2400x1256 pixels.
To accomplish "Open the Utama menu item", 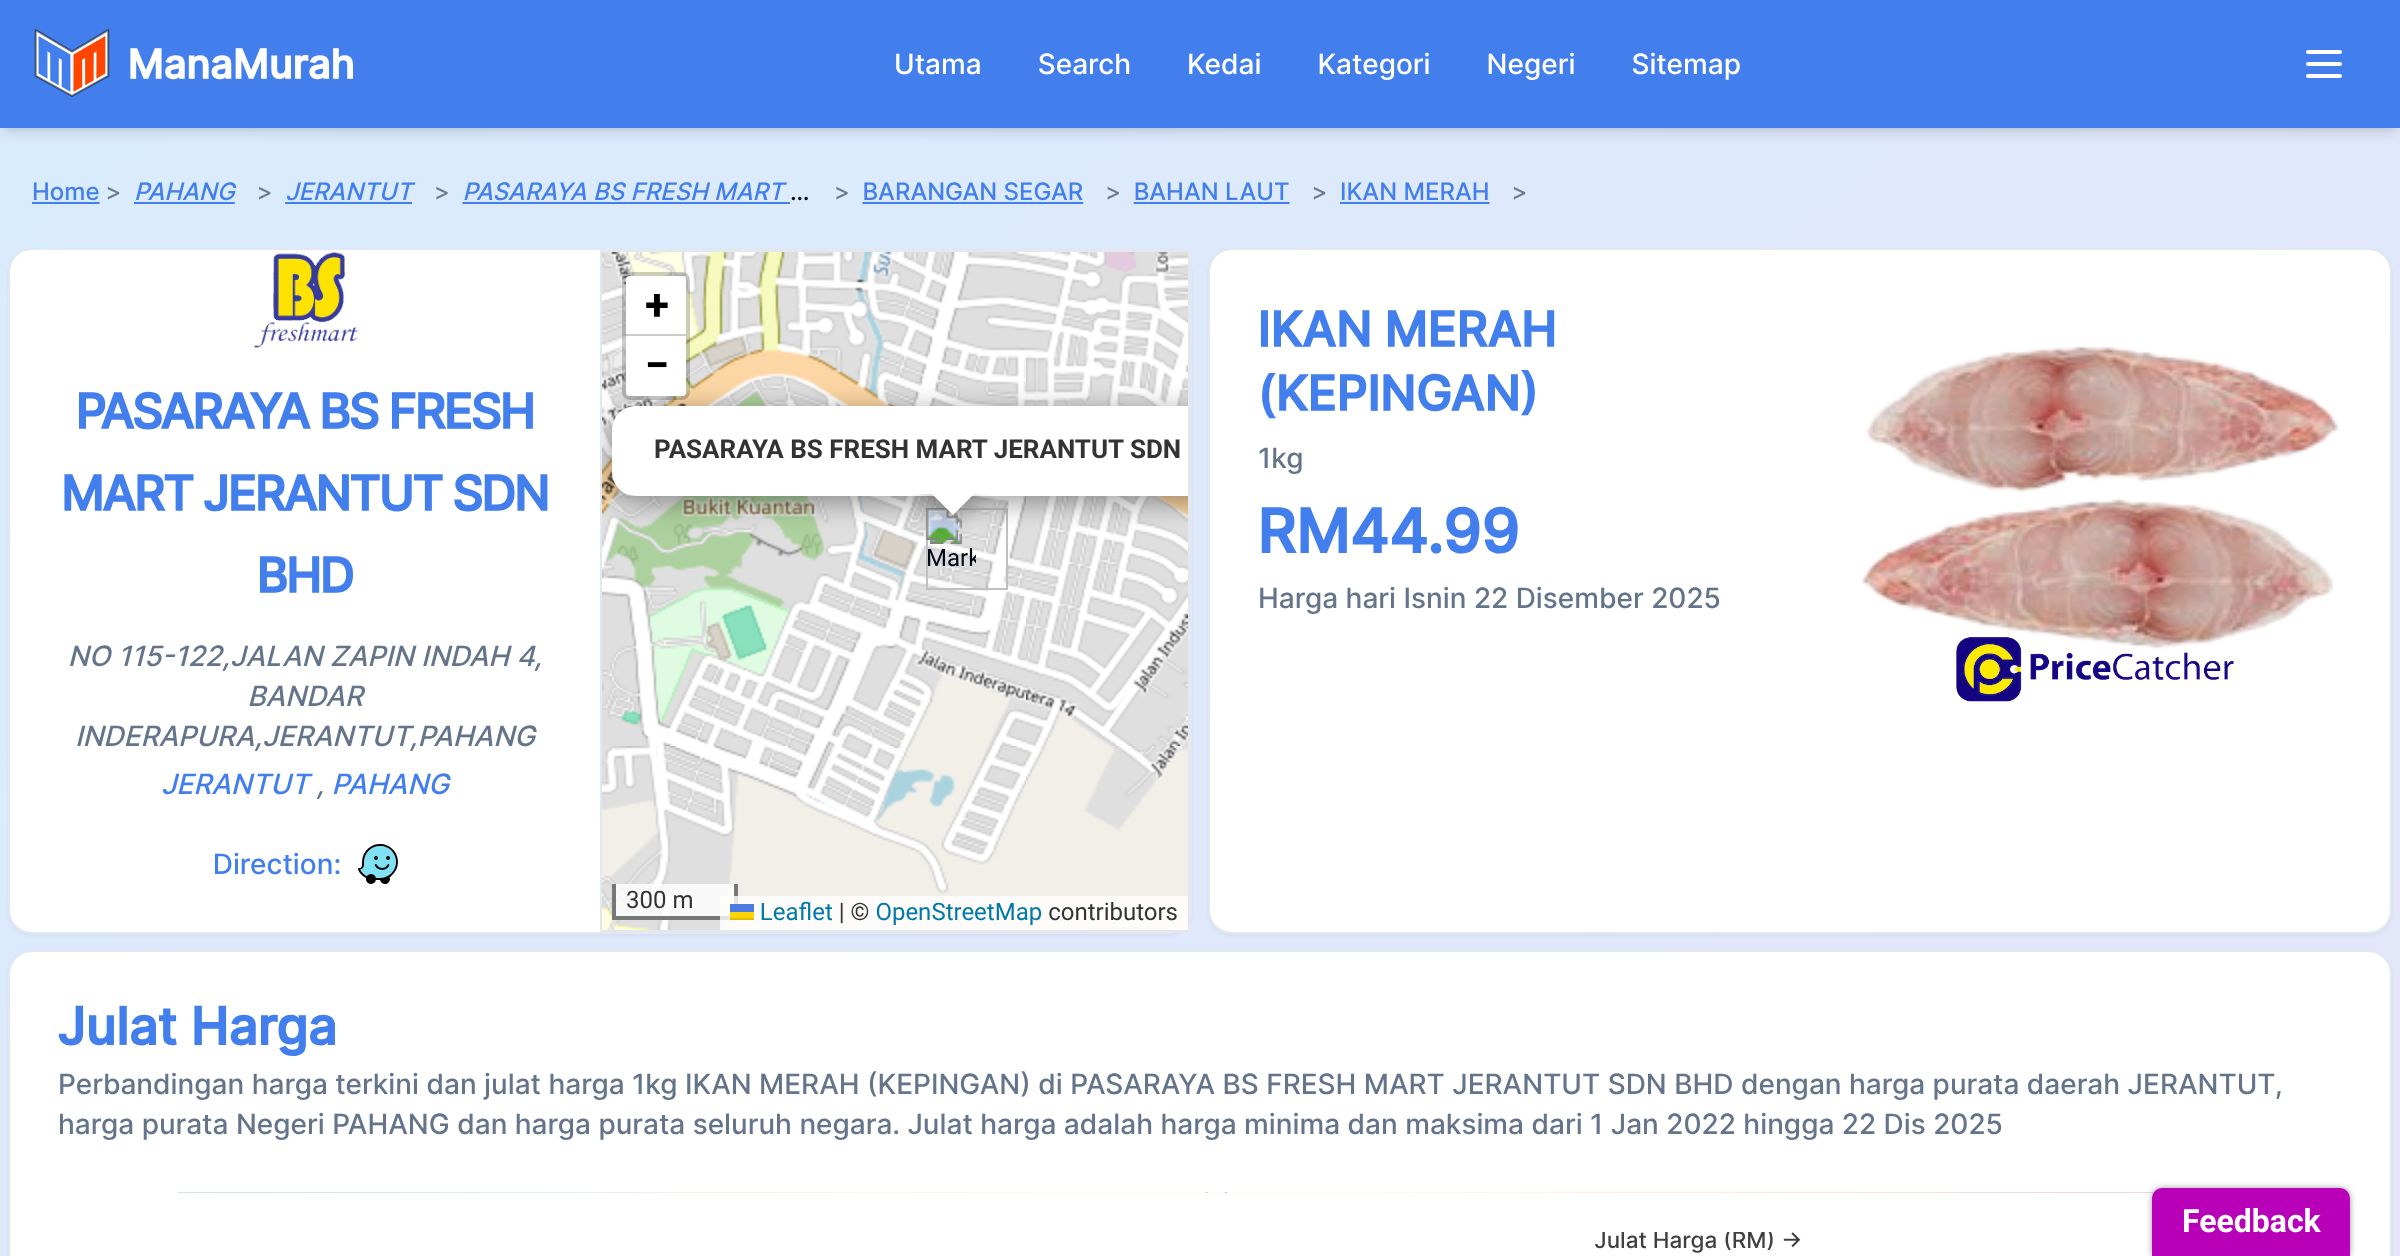I will pyautogui.click(x=937, y=64).
